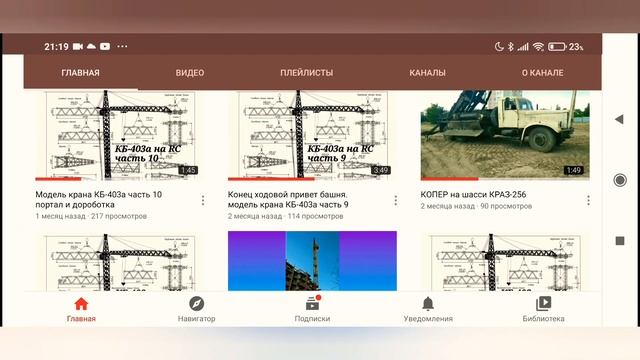Open the ГЛАВНАЯ channel tab

(80, 73)
